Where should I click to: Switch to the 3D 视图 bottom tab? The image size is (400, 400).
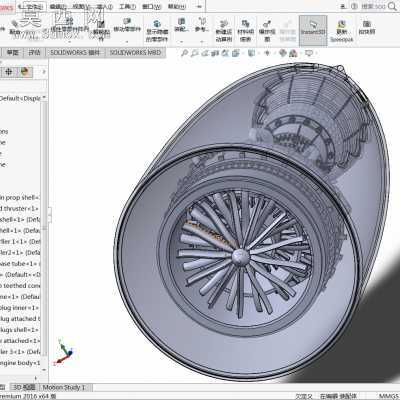coord(23,387)
